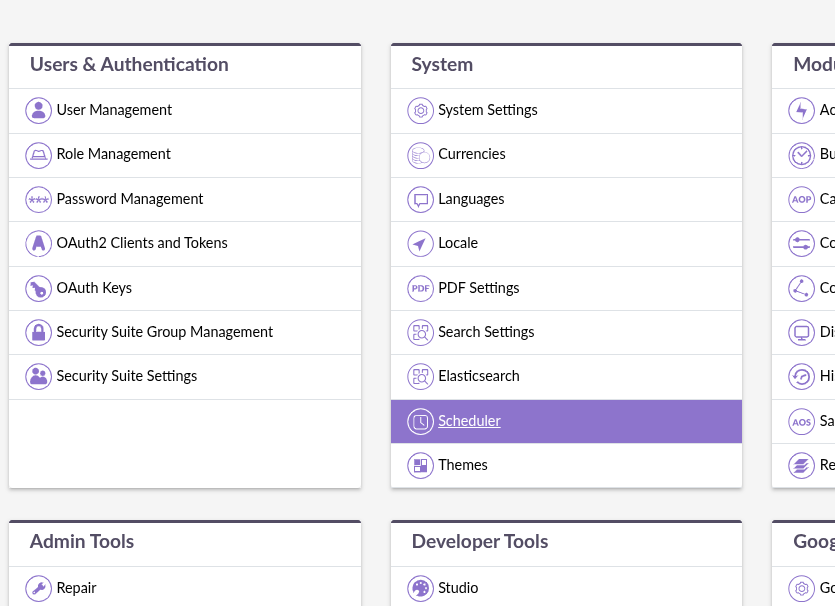The image size is (835, 606).
Task: Click the System Settings gear icon
Action: (420, 110)
